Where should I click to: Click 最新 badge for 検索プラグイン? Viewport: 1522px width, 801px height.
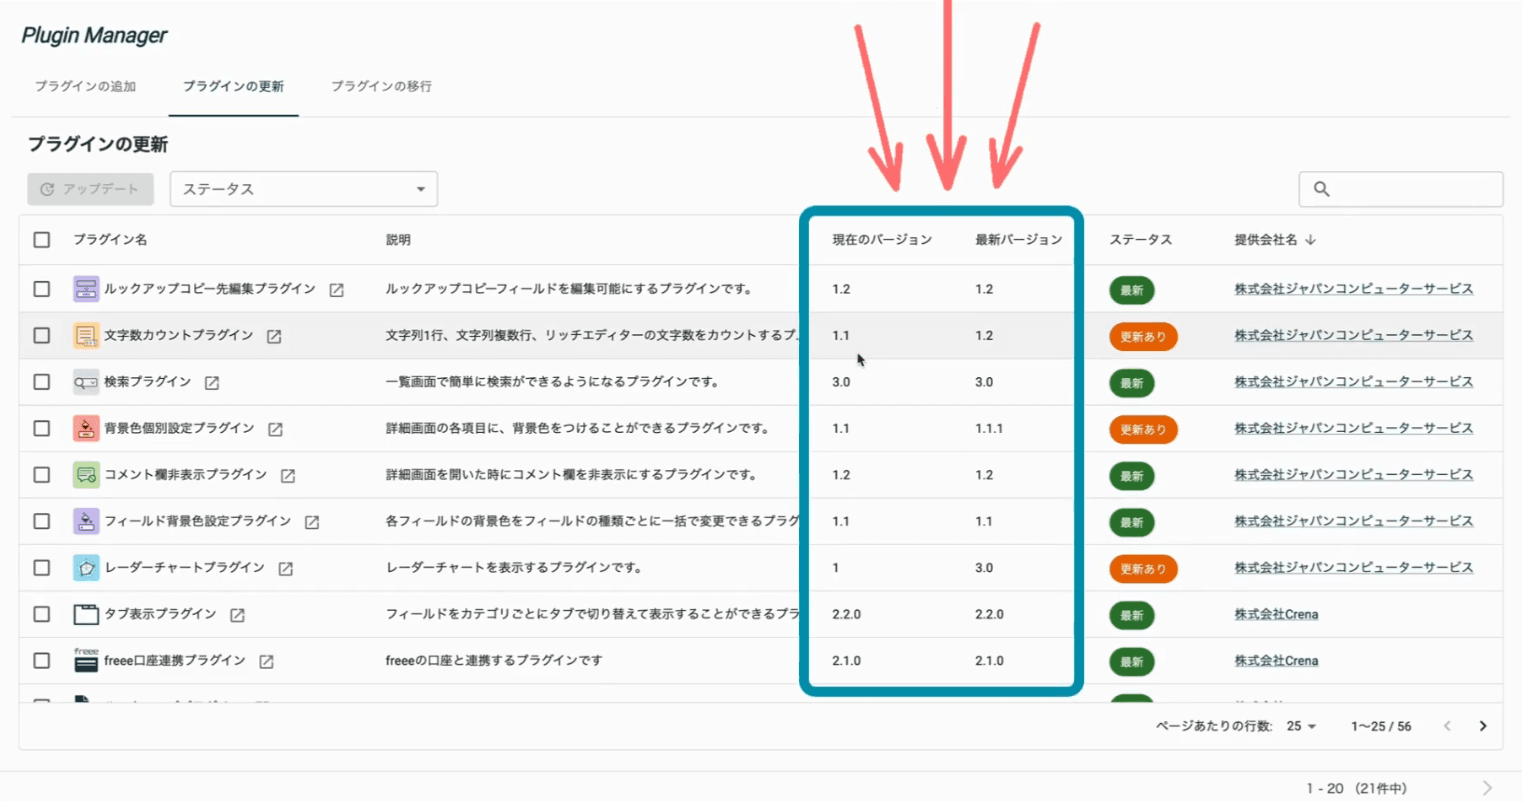click(x=1131, y=383)
